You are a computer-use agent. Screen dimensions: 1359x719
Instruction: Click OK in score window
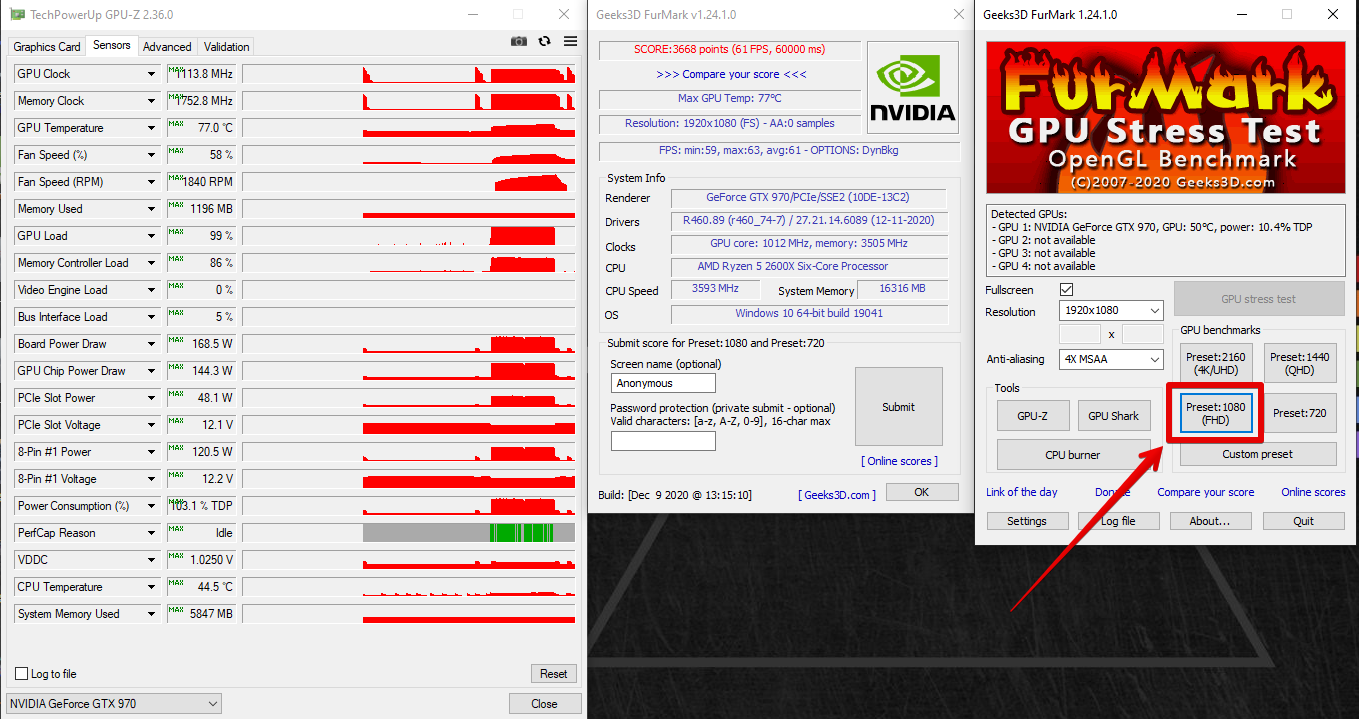pyautogui.click(x=921, y=492)
